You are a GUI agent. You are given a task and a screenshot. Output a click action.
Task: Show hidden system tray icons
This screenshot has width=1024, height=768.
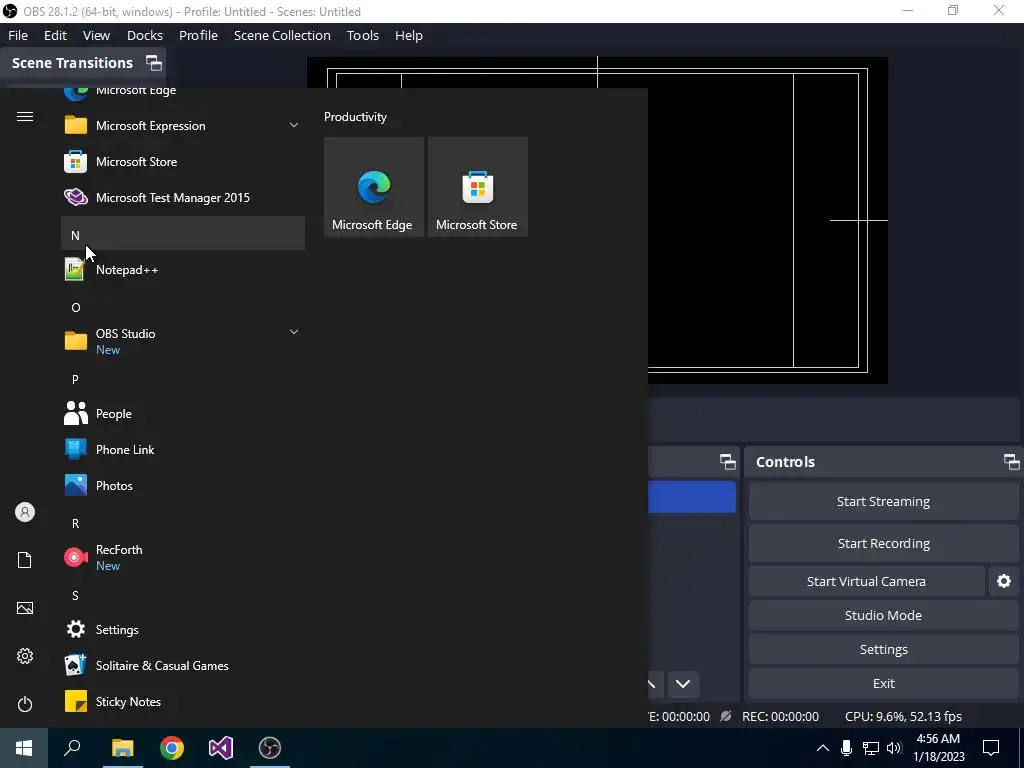[x=823, y=748]
